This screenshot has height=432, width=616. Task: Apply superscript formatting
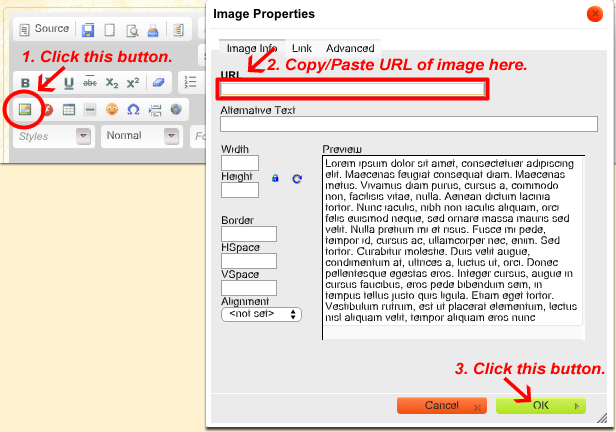[x=132, y=83]
